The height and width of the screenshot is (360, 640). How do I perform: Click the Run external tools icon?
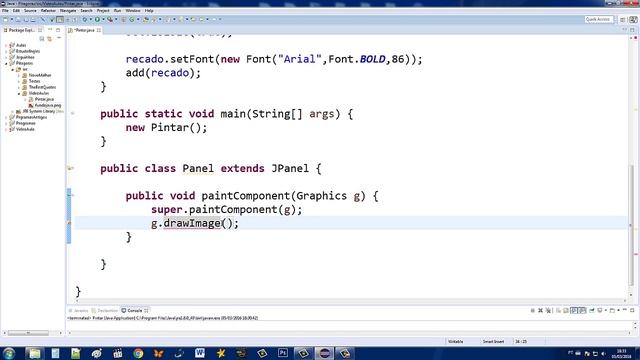point(110,20)
